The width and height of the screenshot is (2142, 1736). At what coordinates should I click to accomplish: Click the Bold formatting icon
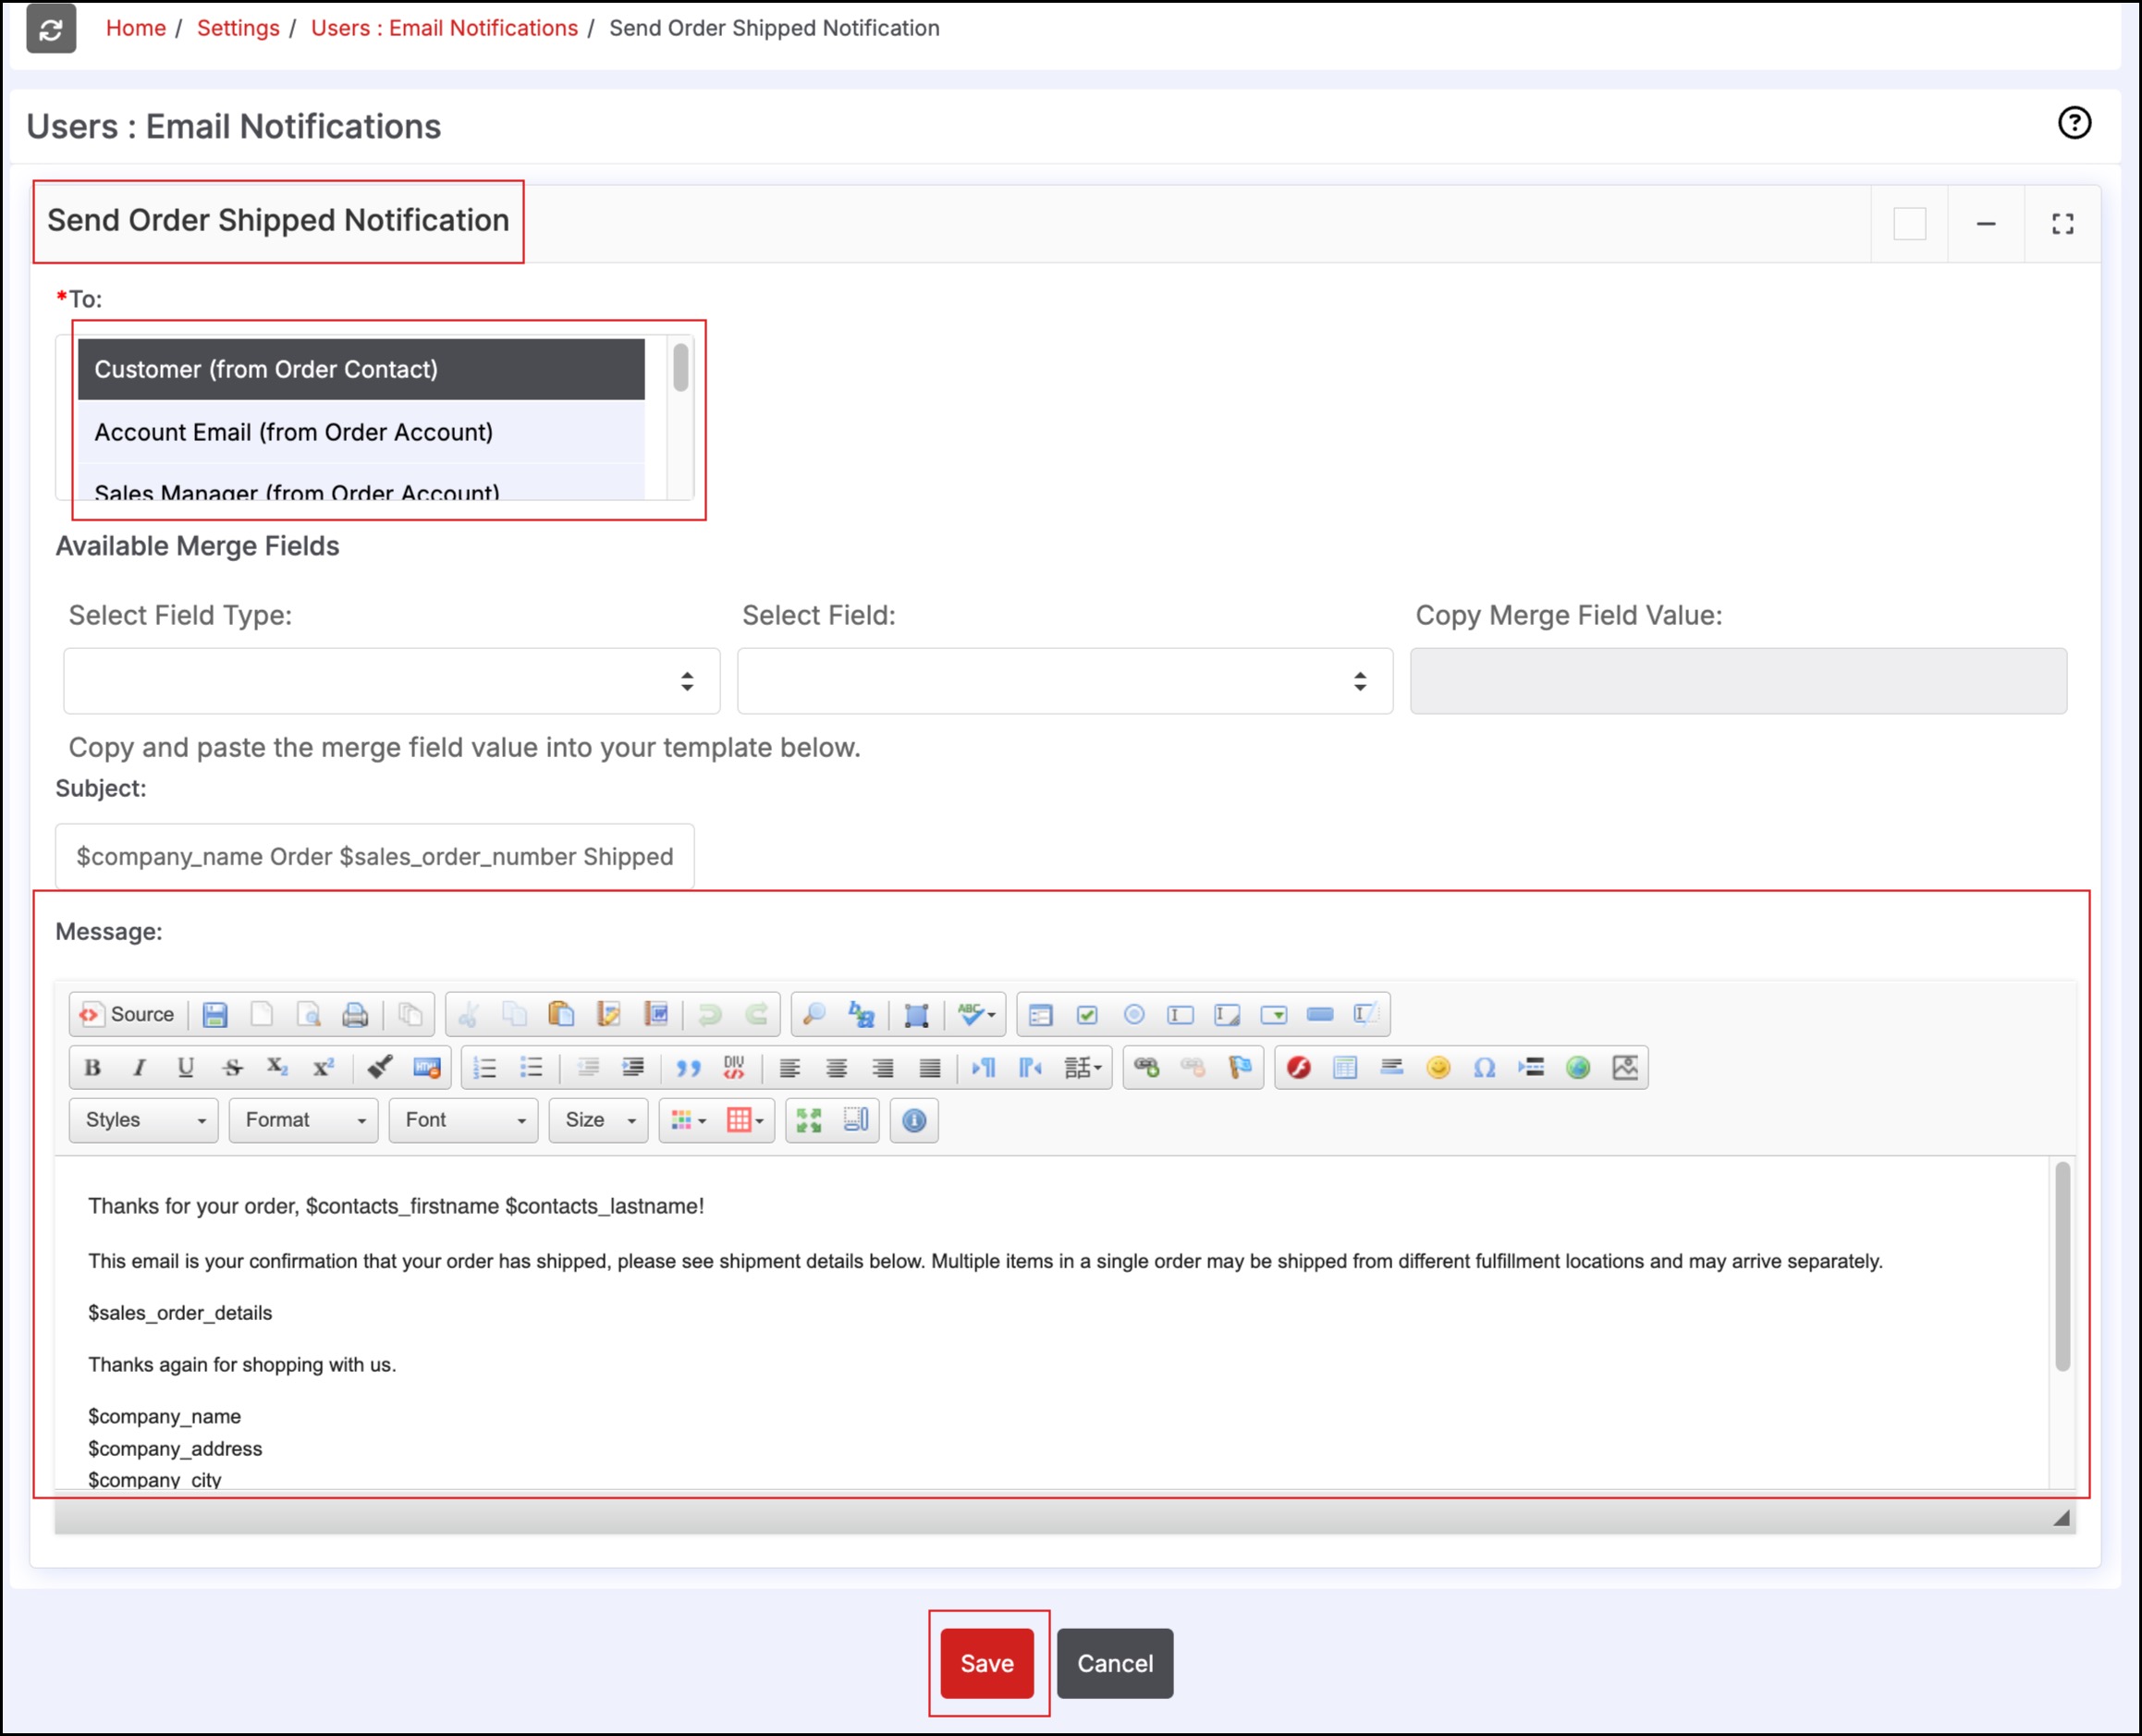(93, 1067)
